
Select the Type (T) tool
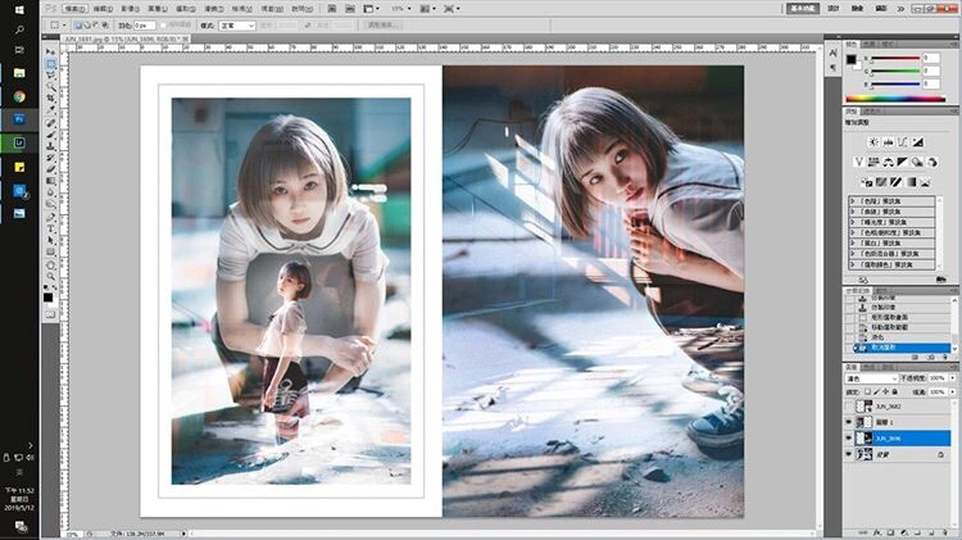(51, 227)
